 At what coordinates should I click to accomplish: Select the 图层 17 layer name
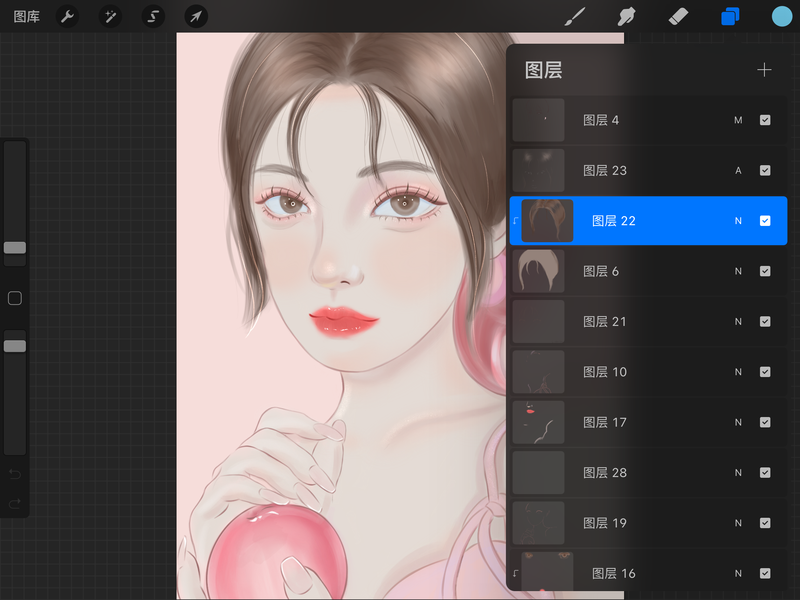point(605,422)
